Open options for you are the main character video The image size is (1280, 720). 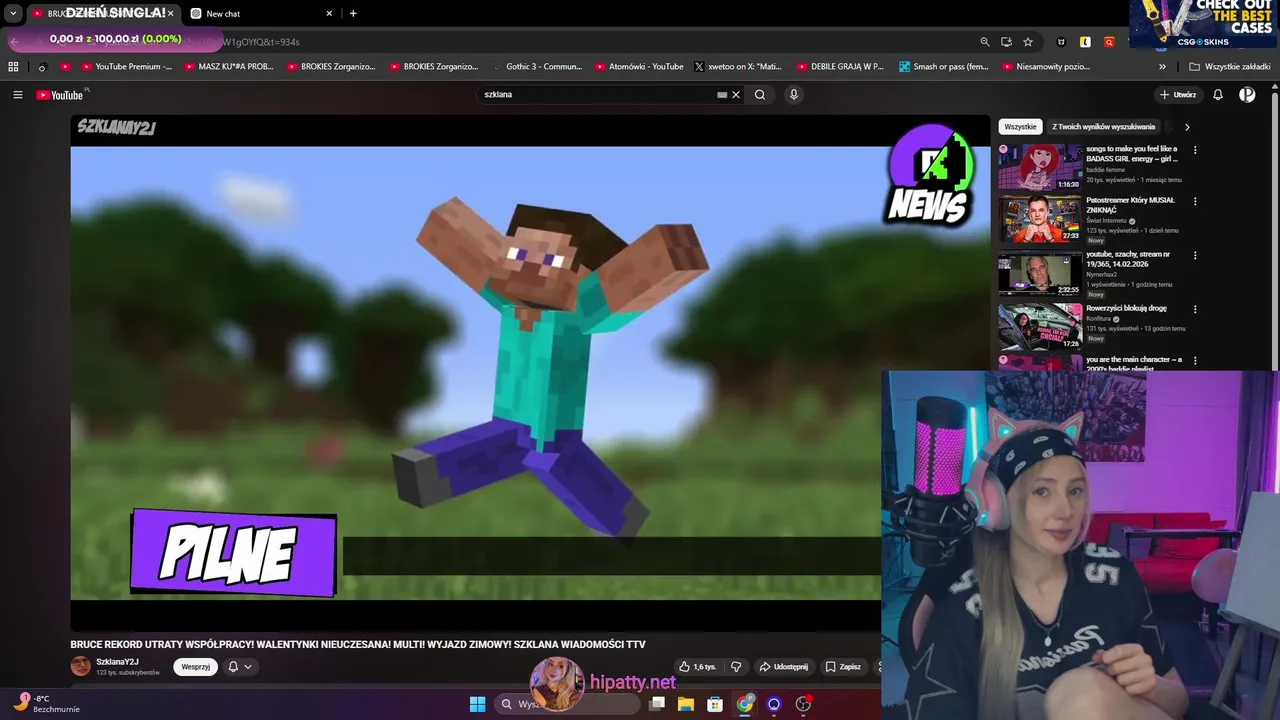tap(1195, 361)
